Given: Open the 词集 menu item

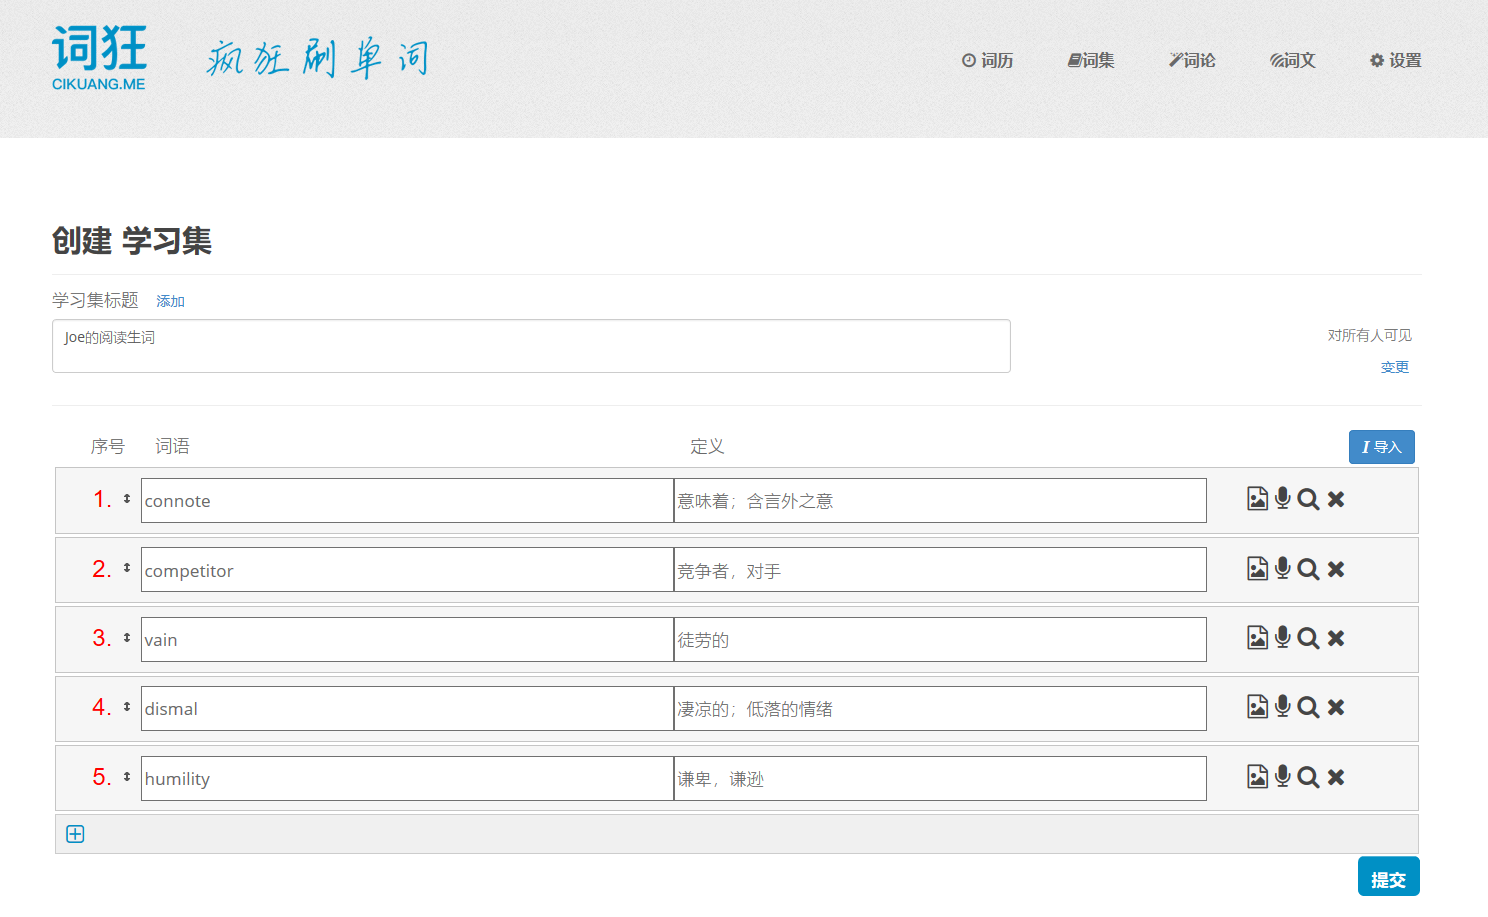Looking at the screenshot, I should pos(1091,61).
